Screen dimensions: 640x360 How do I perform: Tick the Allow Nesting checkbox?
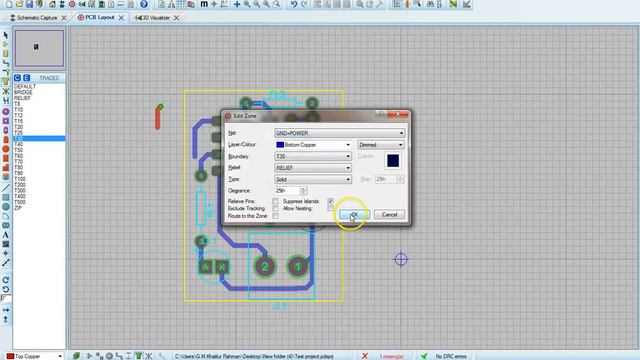pyautogui.click(x=330, y=208)
